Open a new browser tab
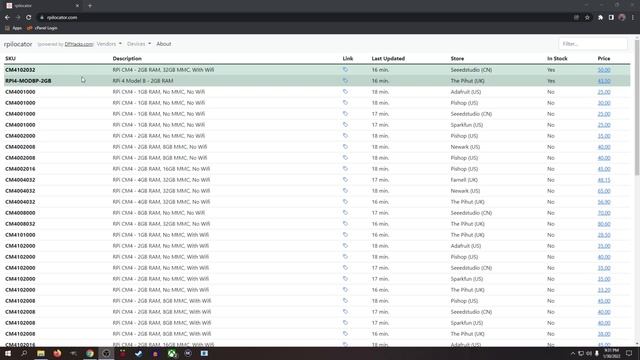Screen dimensions: 640x360 click(90, 6)
